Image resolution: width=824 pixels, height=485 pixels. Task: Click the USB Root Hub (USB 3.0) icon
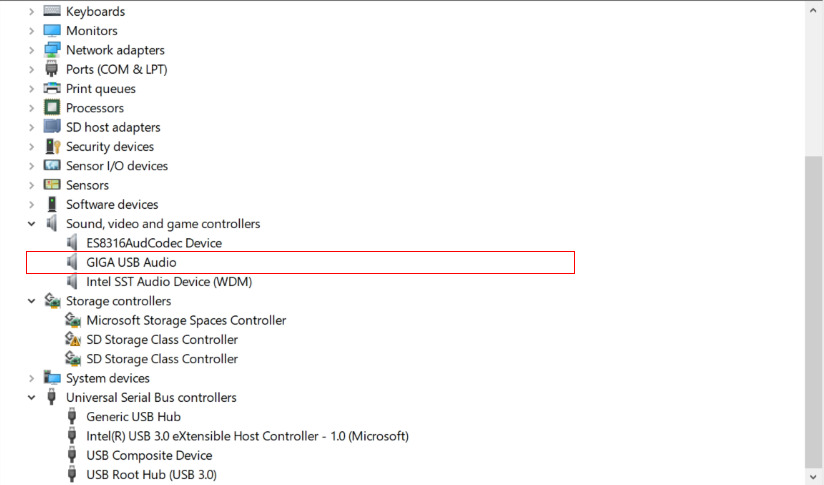click(72, 475)
